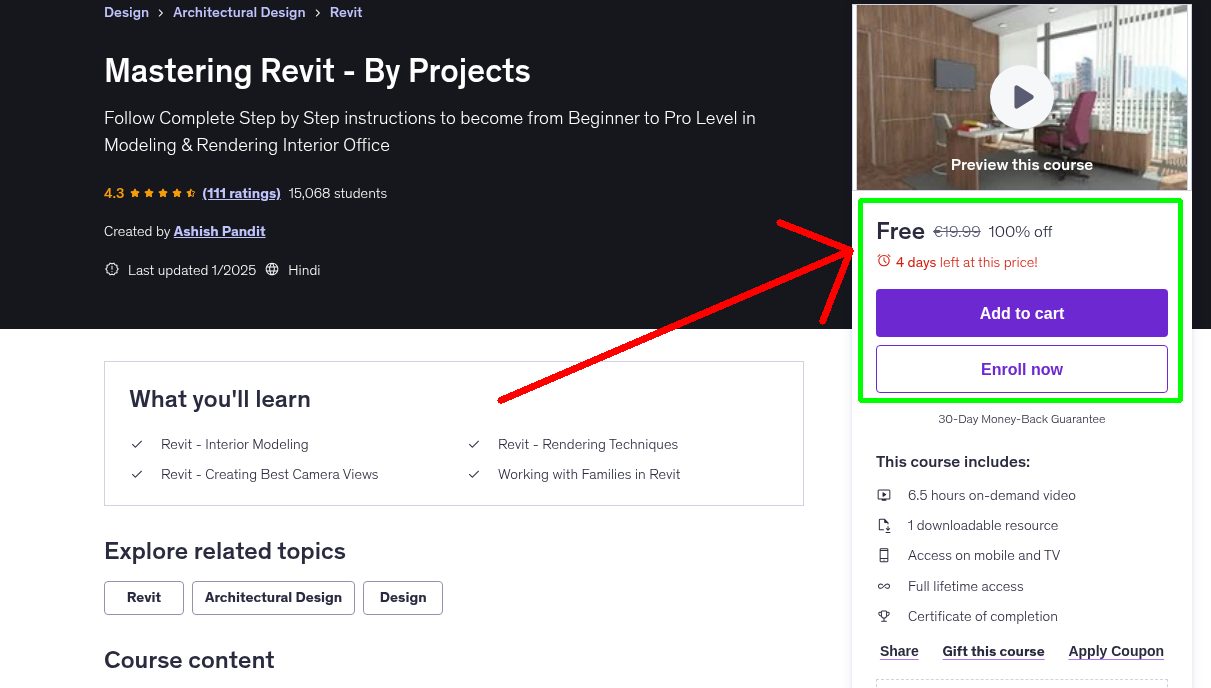
Task: Select the alarm clock icon near discount timer
Action: (883, 261)
